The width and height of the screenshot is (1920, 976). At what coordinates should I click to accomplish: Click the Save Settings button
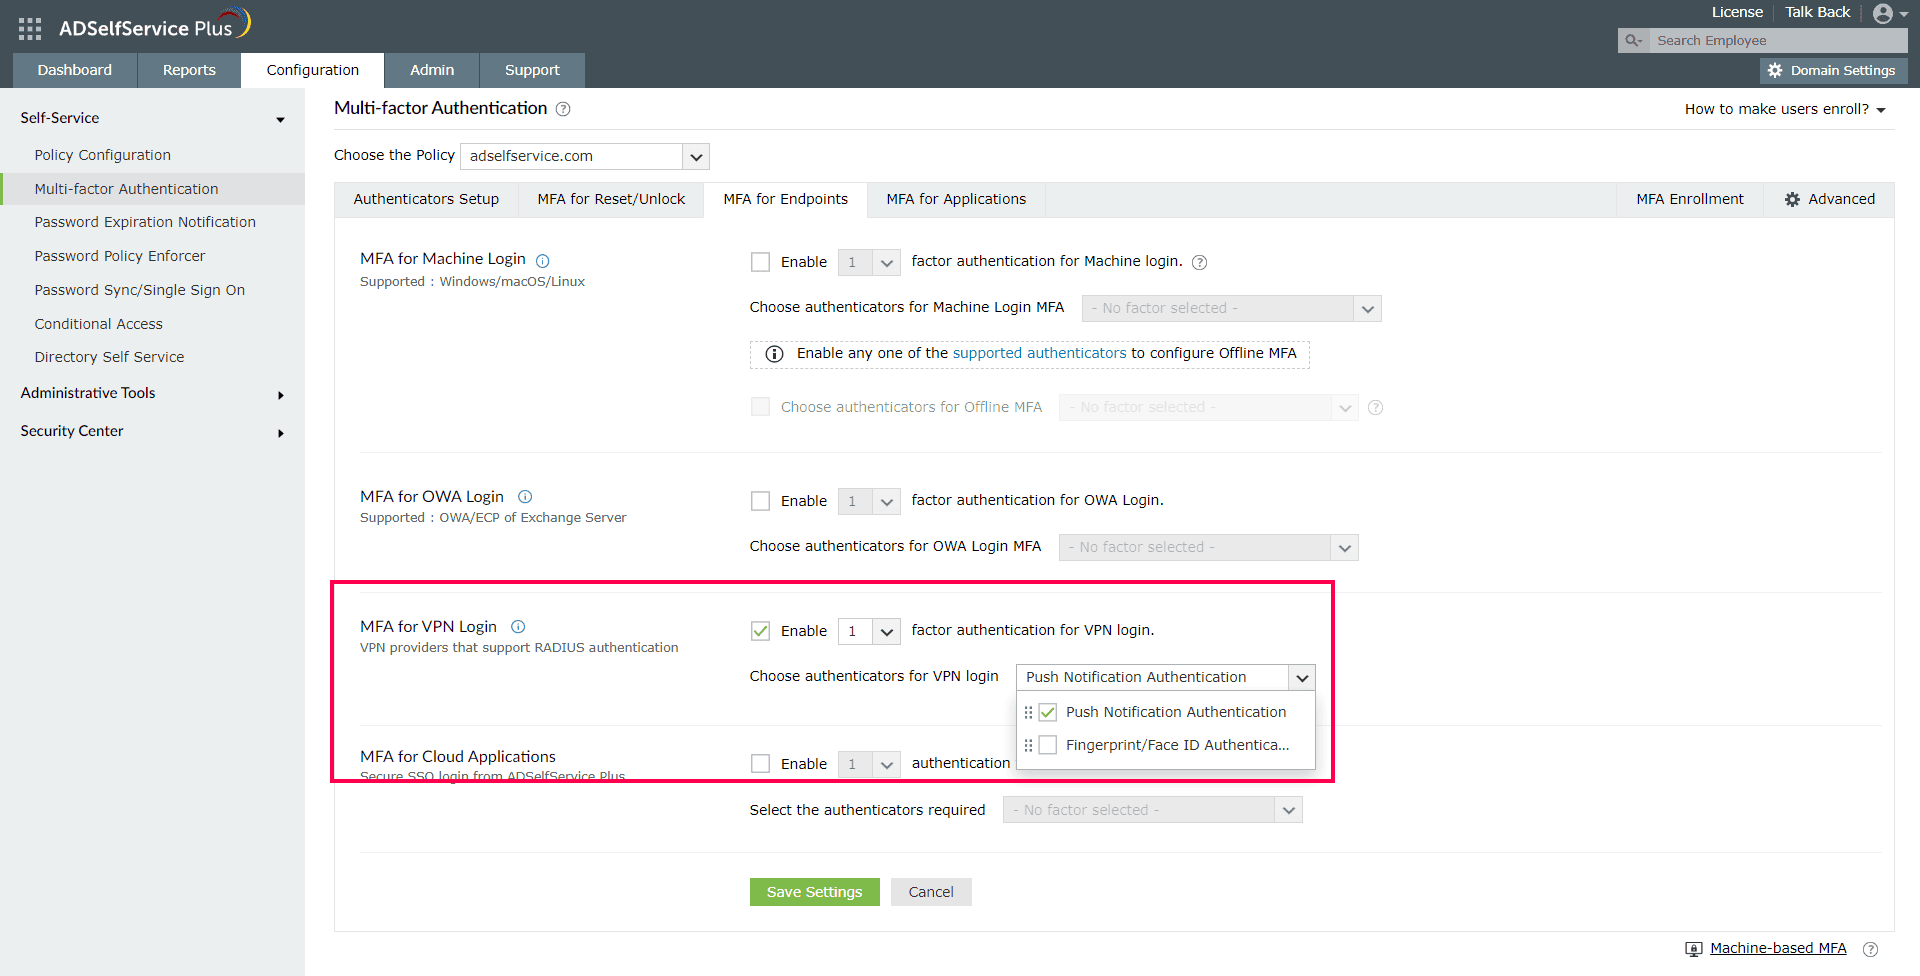tap(813, 891)
